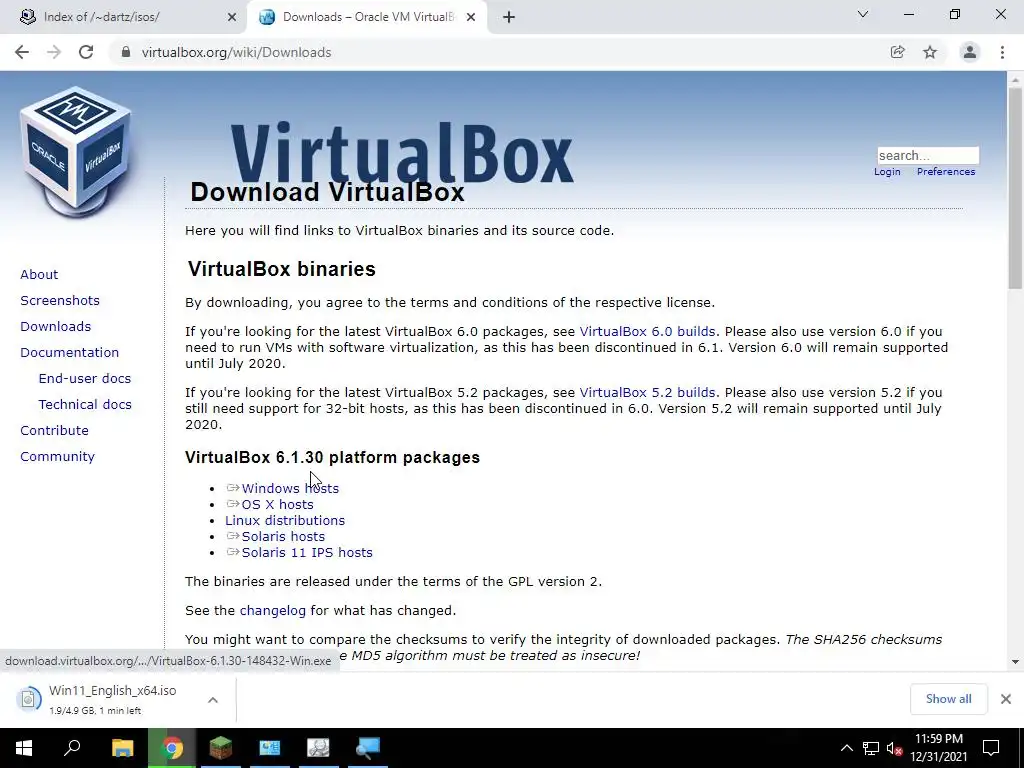This screenshot has width=1024, height=768.
Task: Open the Preferences link
Action: point(946,172)
